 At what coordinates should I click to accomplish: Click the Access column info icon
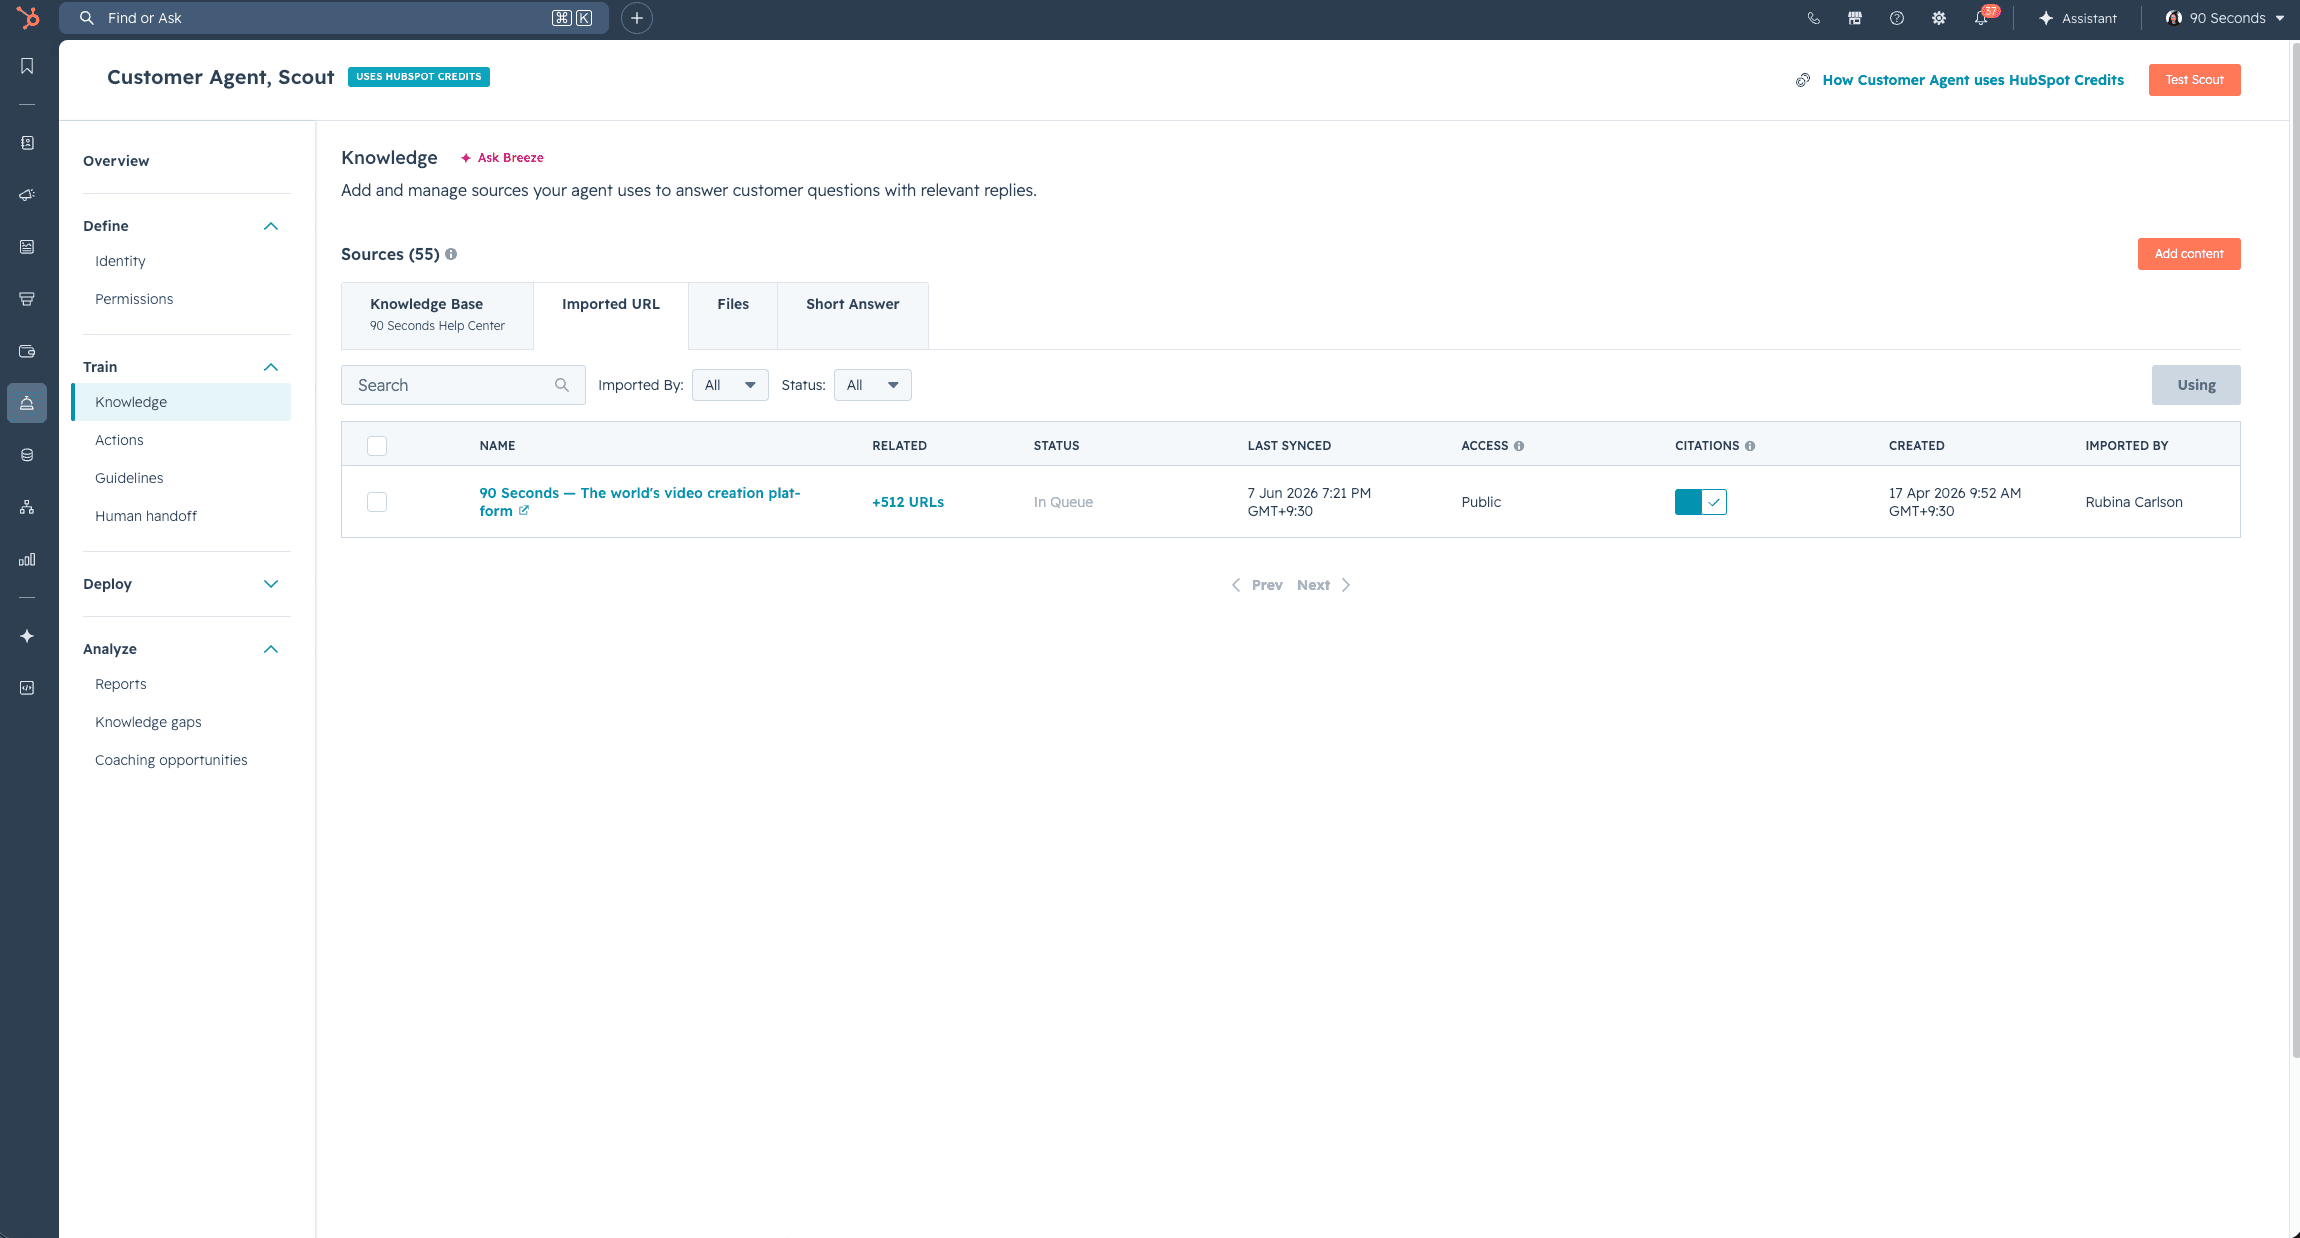coord(1519,446)
